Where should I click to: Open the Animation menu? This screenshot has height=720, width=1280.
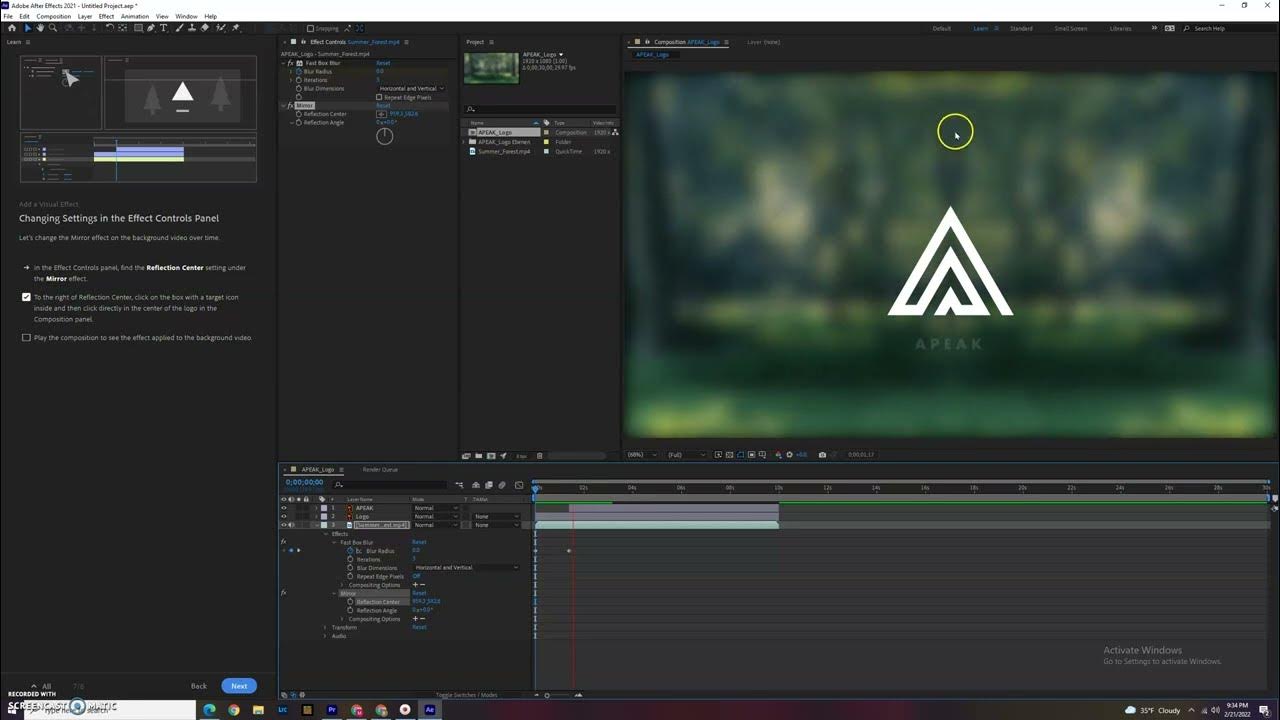134,15
